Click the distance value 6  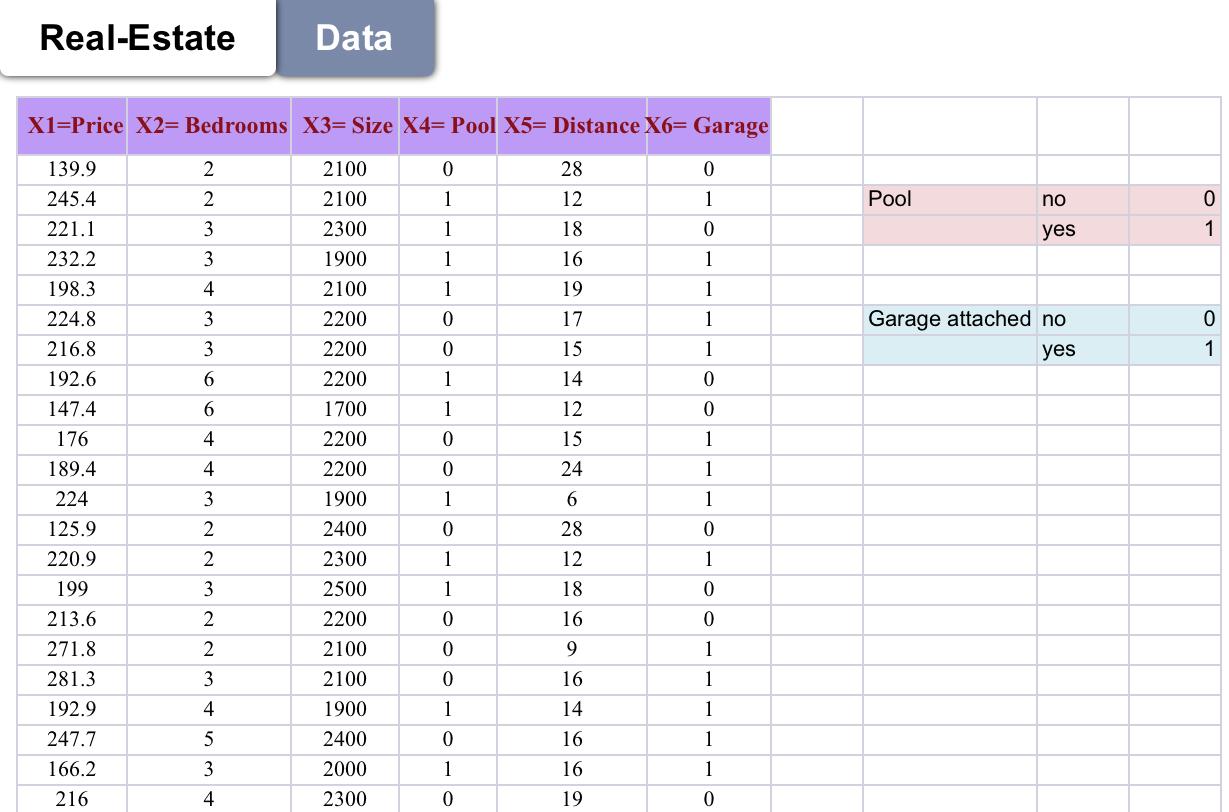(573, 499)
